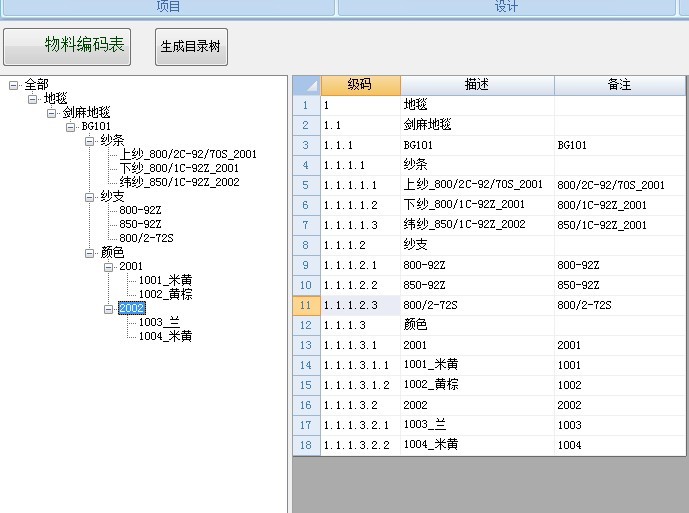Collapse the 颜色 tree branch
This screenshot has height=513, width=689.
[90, 253]
